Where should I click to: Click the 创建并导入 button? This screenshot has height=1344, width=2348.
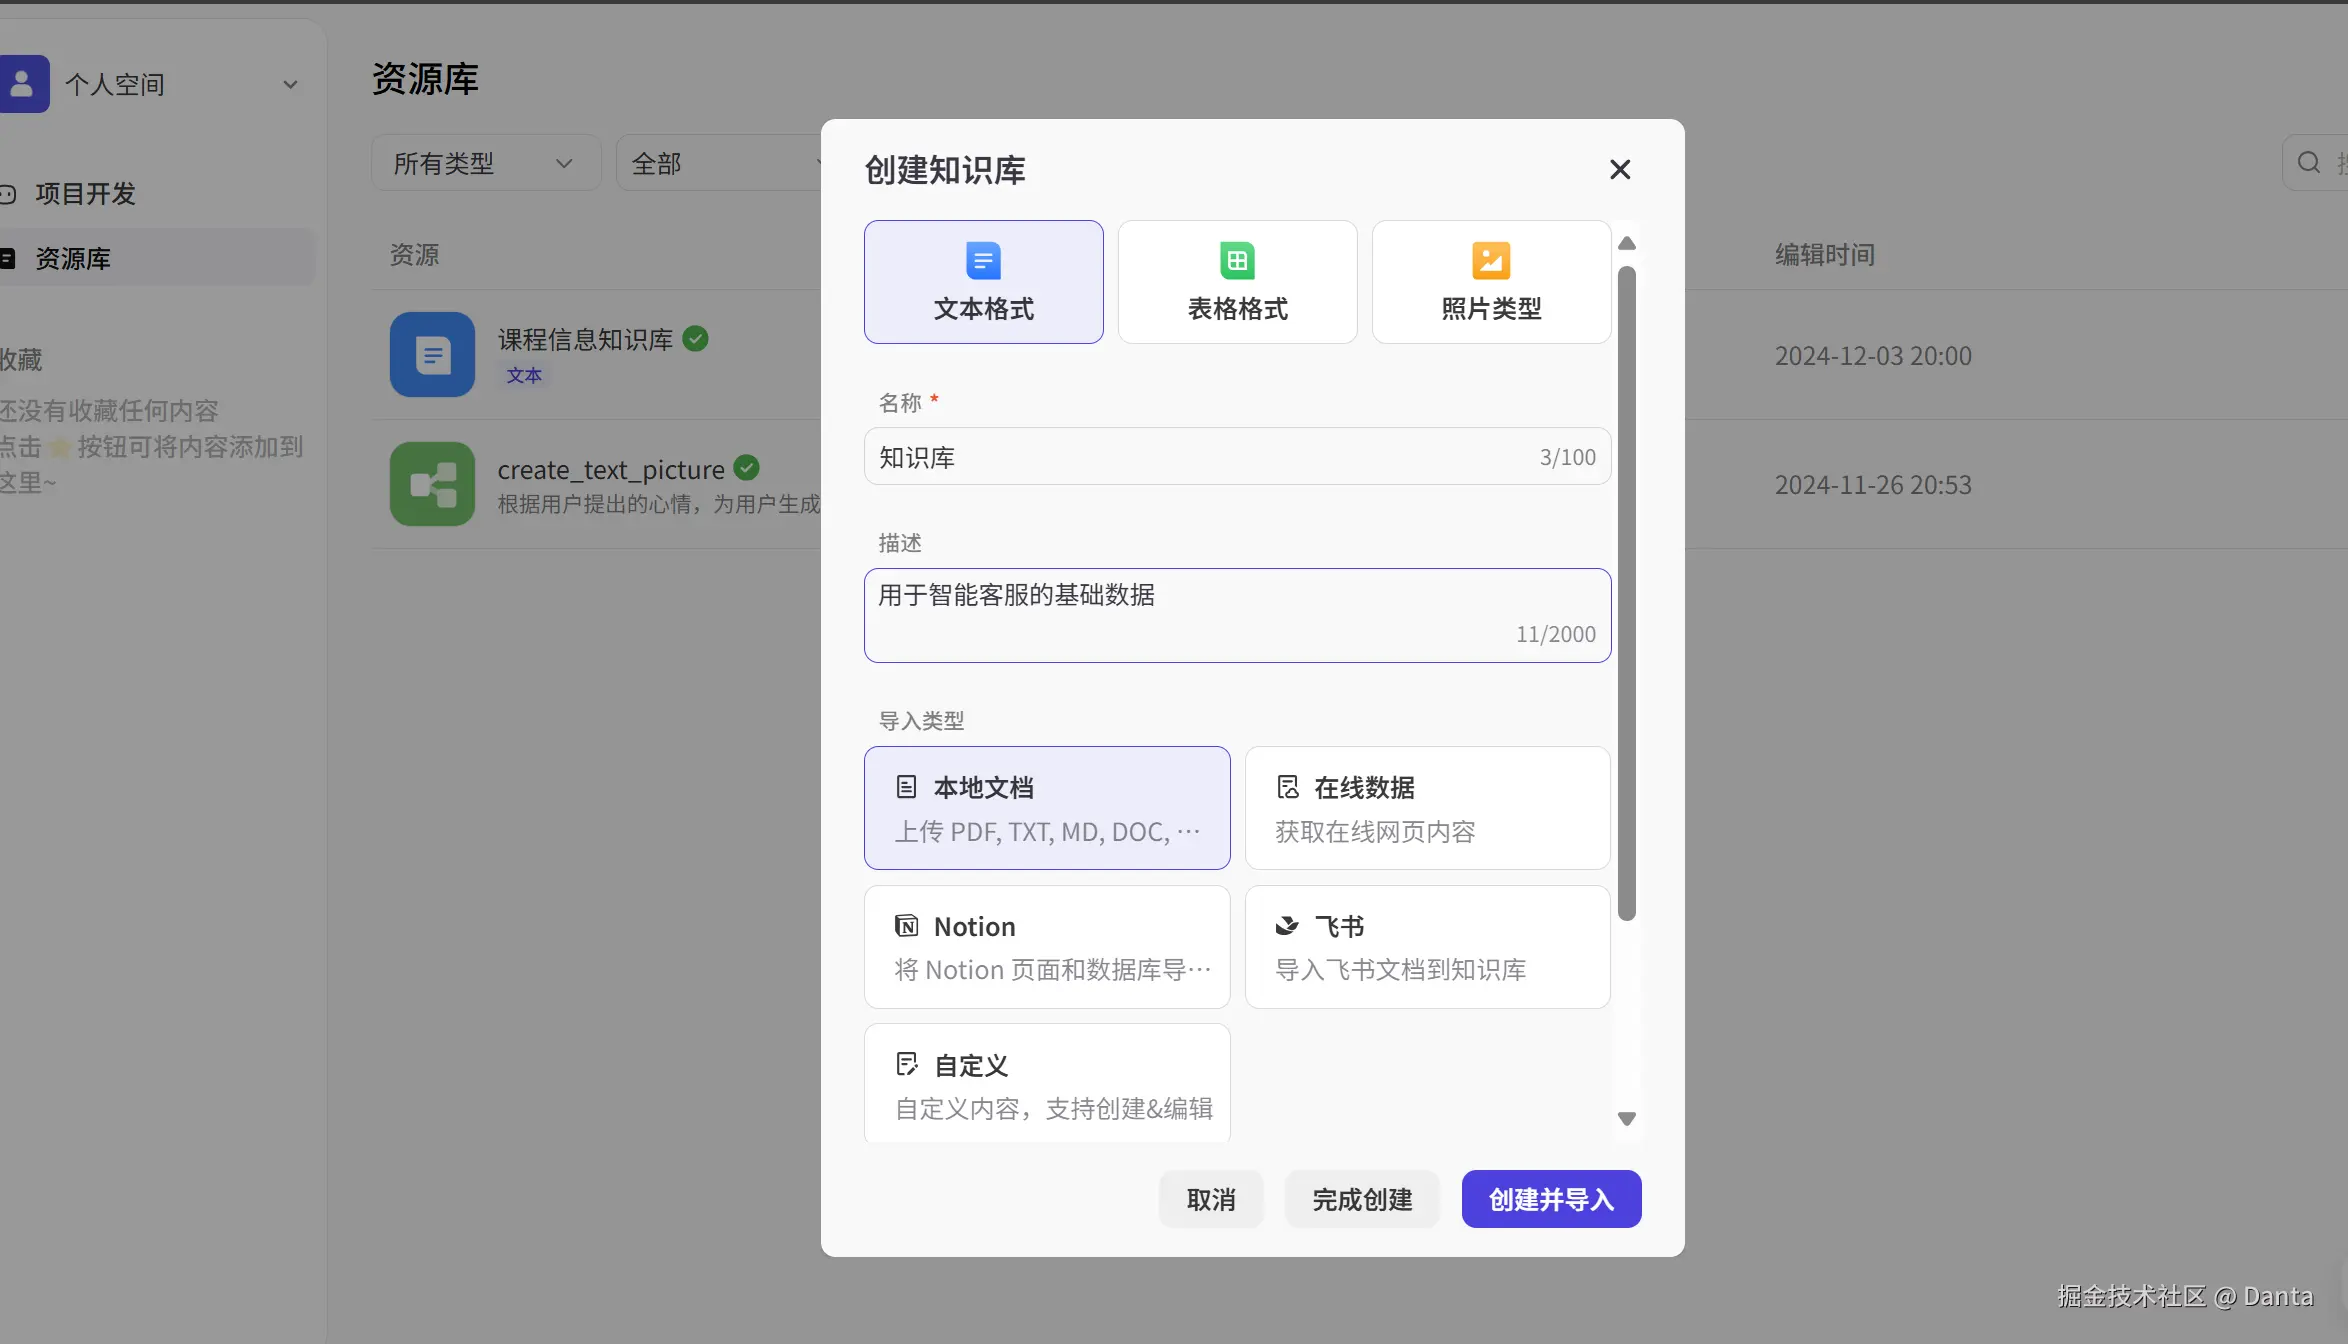coord(1551,1199)
